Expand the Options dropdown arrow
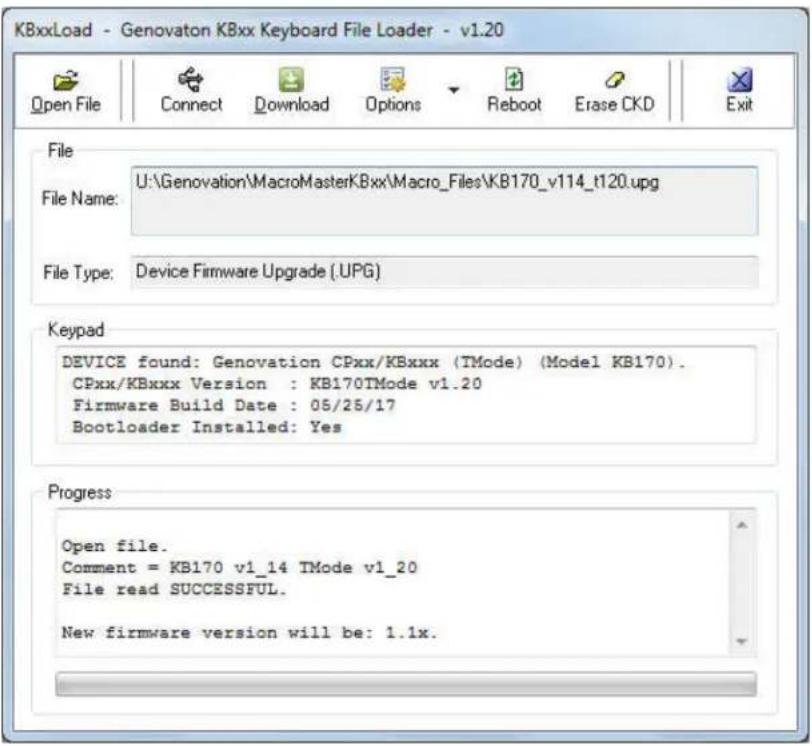 454,90
